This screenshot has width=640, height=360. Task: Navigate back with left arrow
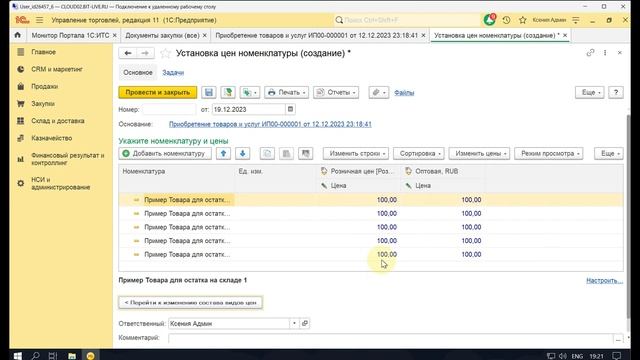pyautogui.click(x=128, y=53)
